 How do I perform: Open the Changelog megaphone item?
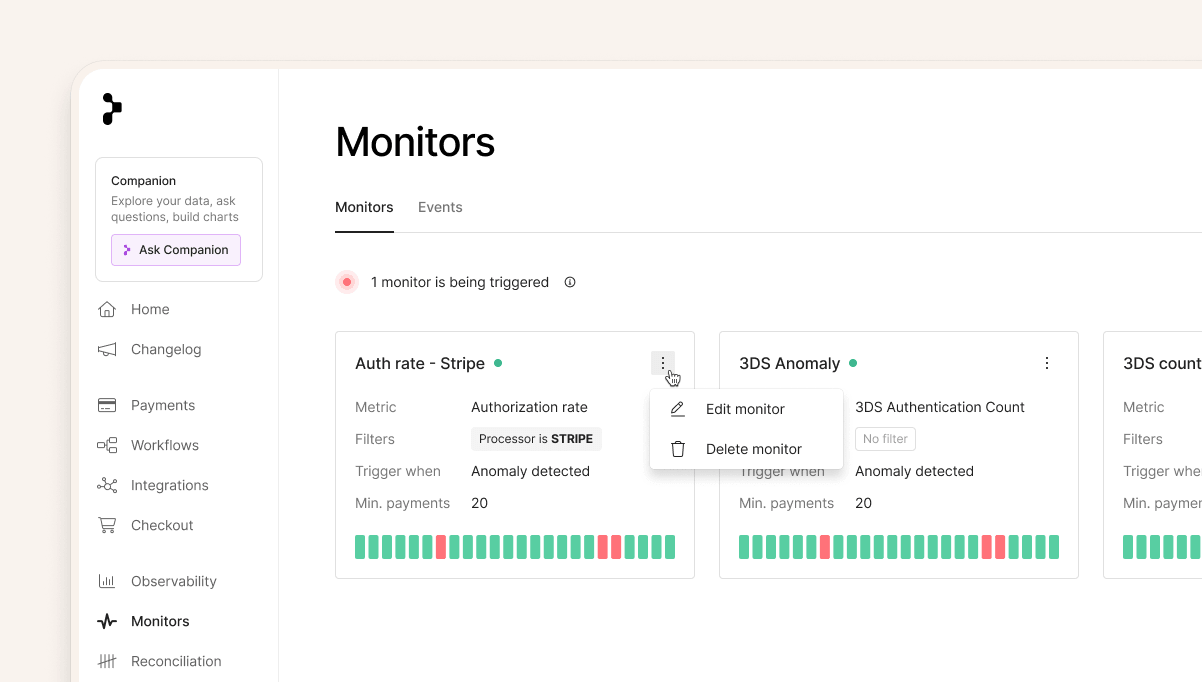[149, 349]
